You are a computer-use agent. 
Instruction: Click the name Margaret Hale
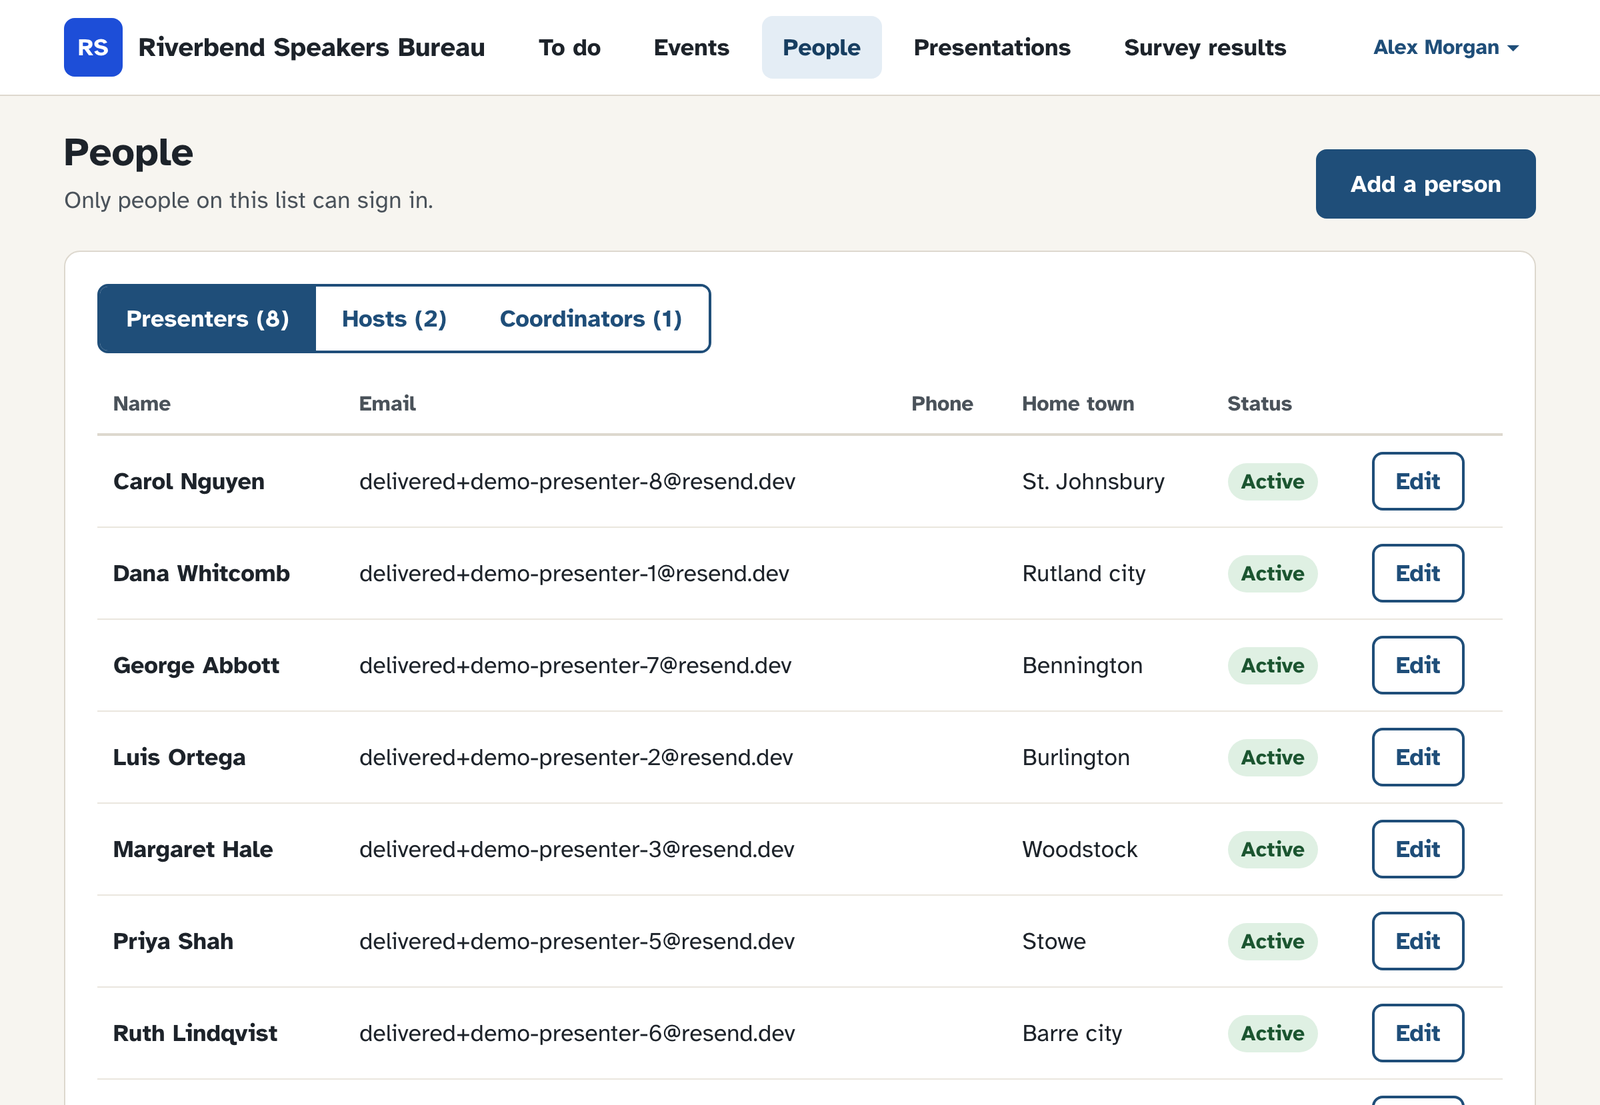click(x=193, y=850)
